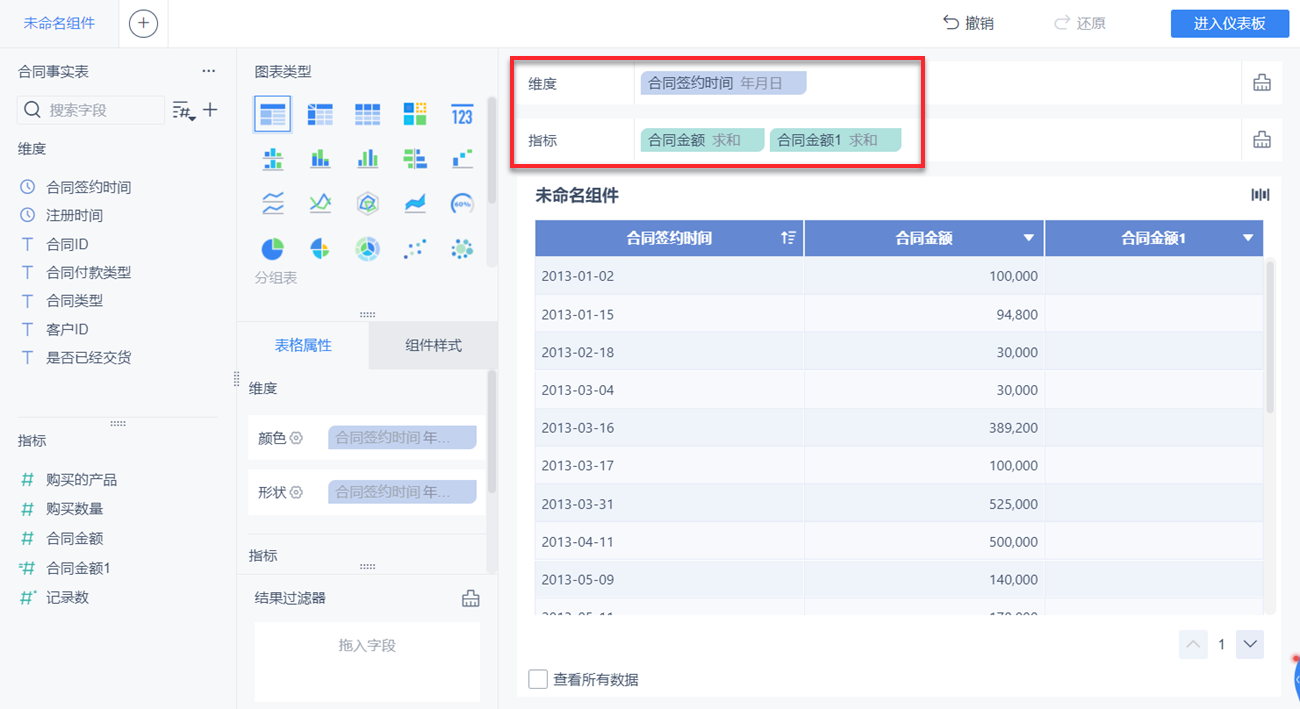Click the 进入仪表板 button
The image size is (1300, 709).
tap(1229, 24)
